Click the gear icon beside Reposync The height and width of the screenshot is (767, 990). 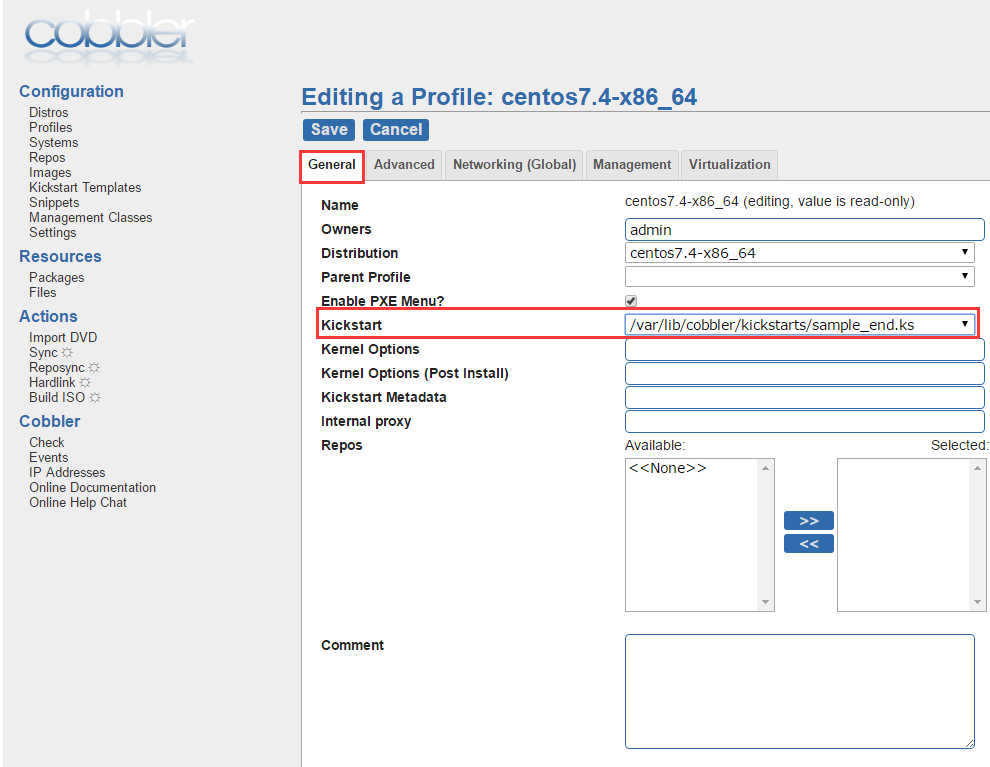click(94, 367)
